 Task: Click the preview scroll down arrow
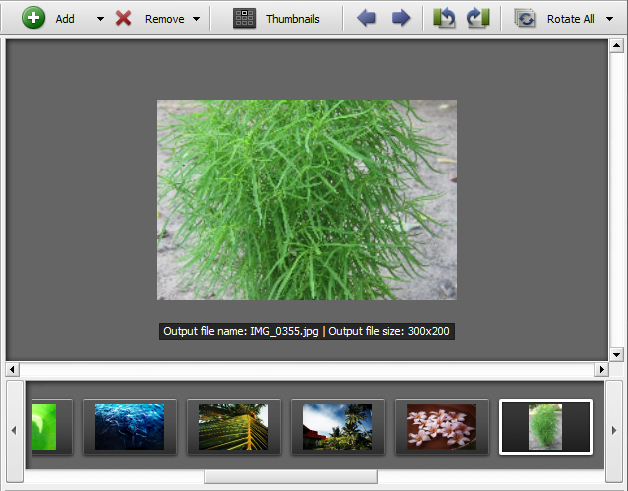click(616, 354)
